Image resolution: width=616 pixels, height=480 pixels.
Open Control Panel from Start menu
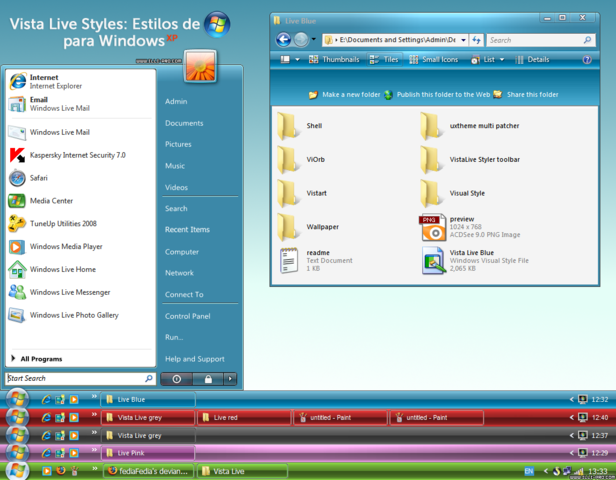[x=187, y=316]
